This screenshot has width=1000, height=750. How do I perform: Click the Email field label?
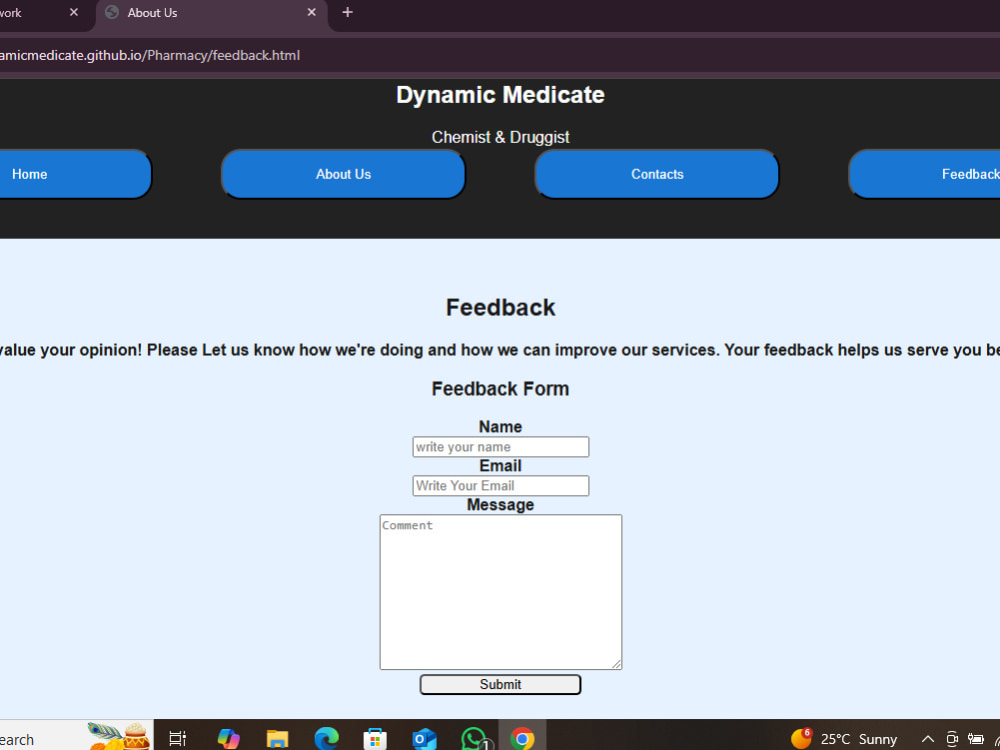coord(500,466)
